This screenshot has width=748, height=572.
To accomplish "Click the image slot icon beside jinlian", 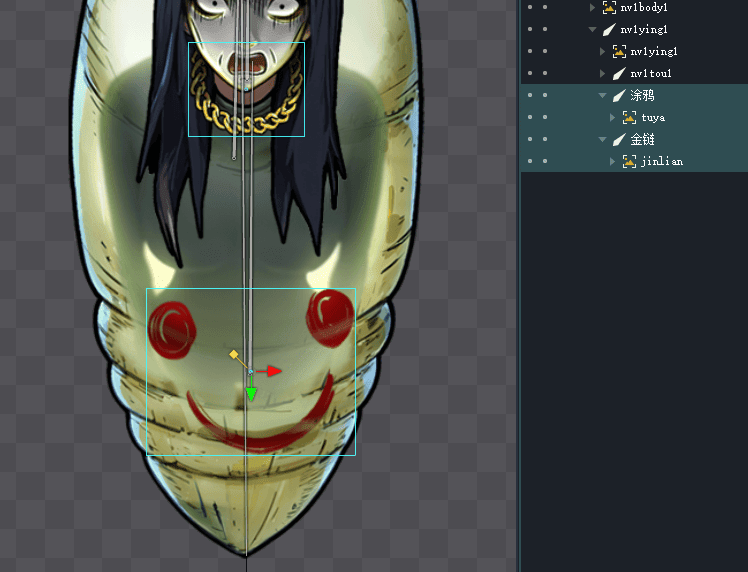I will [629, 162].
